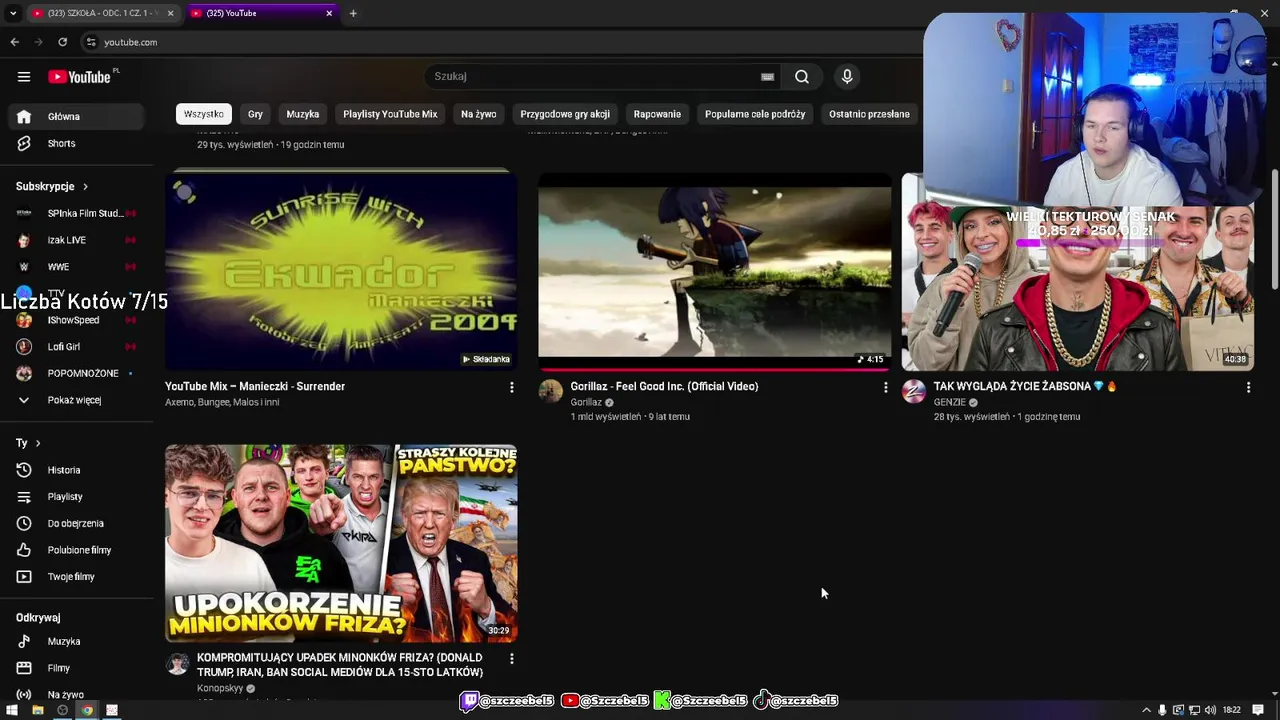Open a new browser tab
This screenshot has width=1280, height=720.
(353, 13)
